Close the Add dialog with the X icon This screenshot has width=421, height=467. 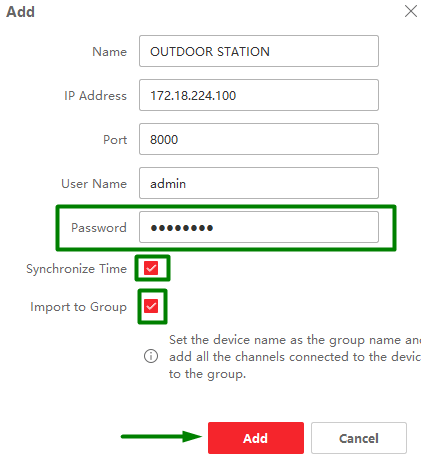pyautogui.click(x=411, y=11)
